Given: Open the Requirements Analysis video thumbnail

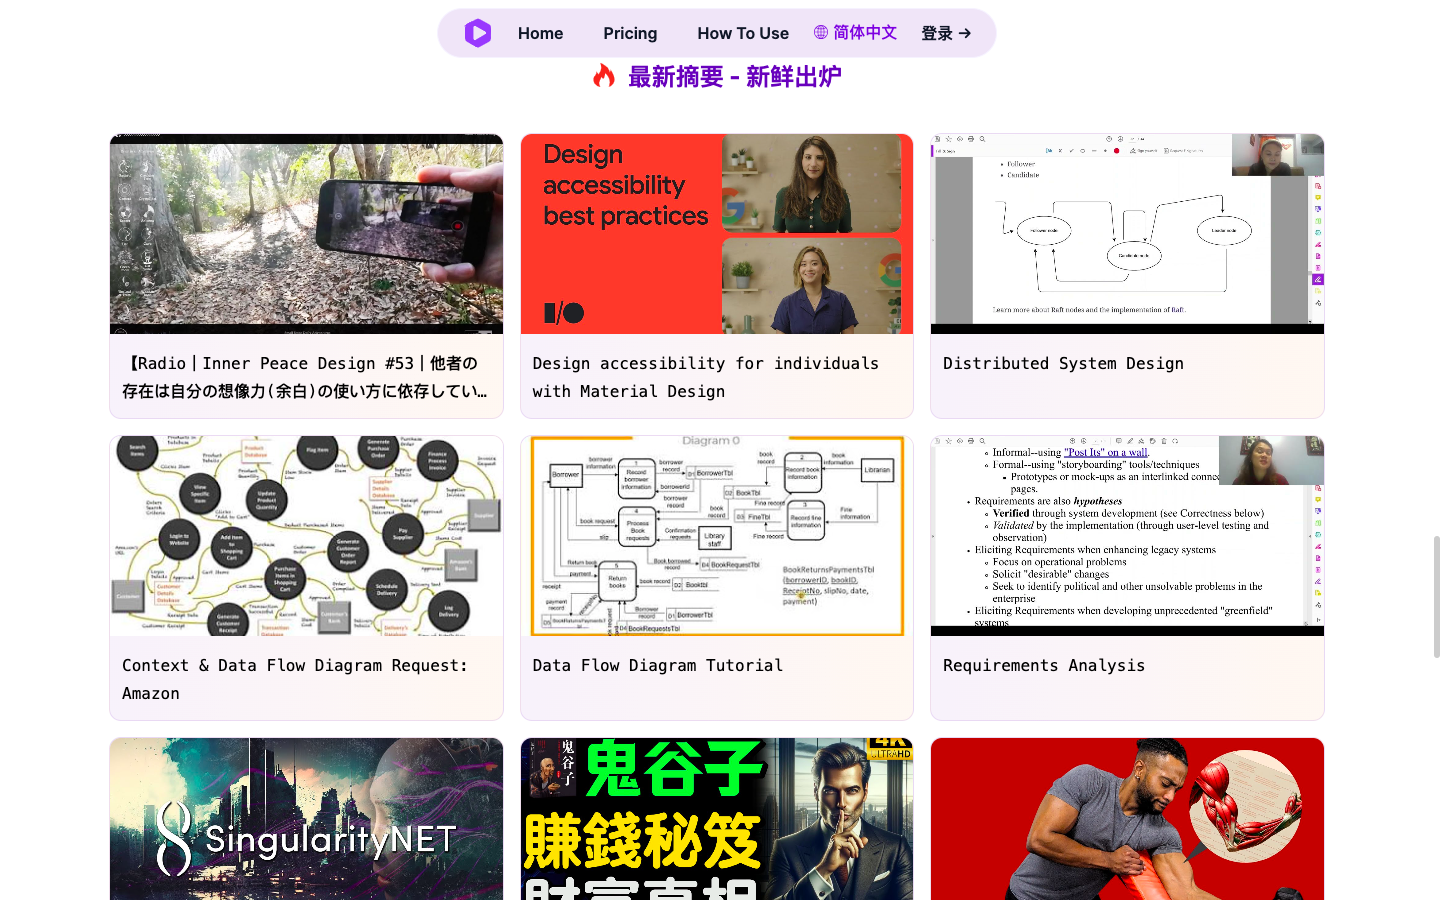Looking at the screenshot, I should (1127, 536).
